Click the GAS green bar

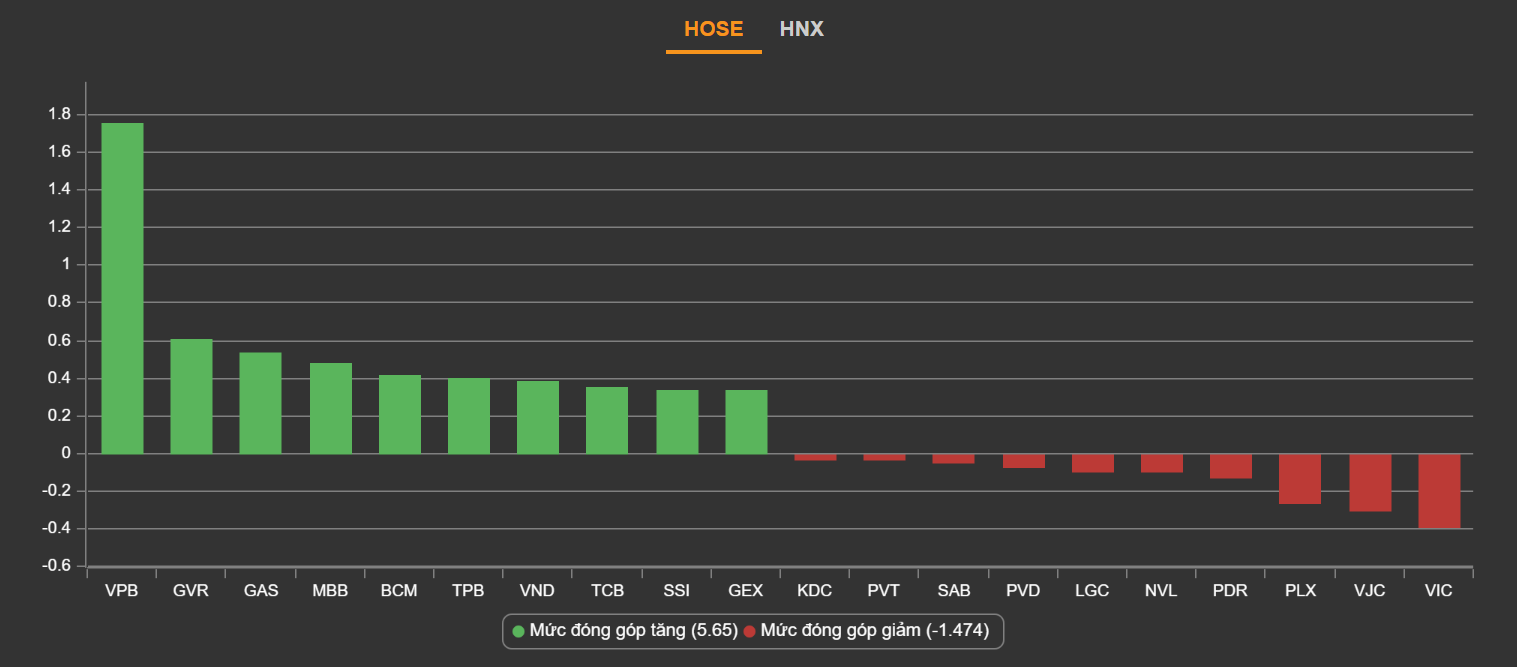(260, 403)
